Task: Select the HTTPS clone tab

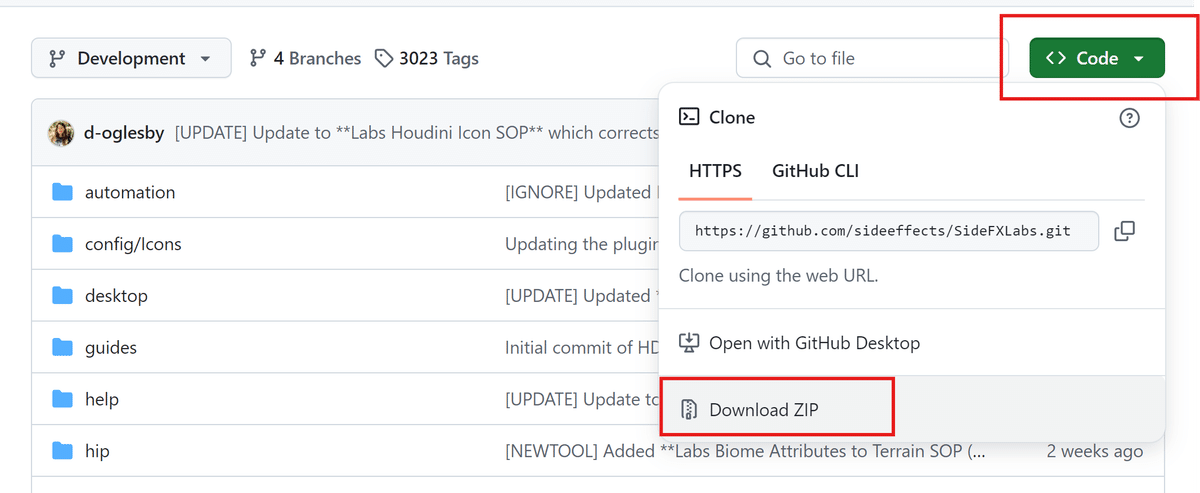Action: tap(715, 171)
